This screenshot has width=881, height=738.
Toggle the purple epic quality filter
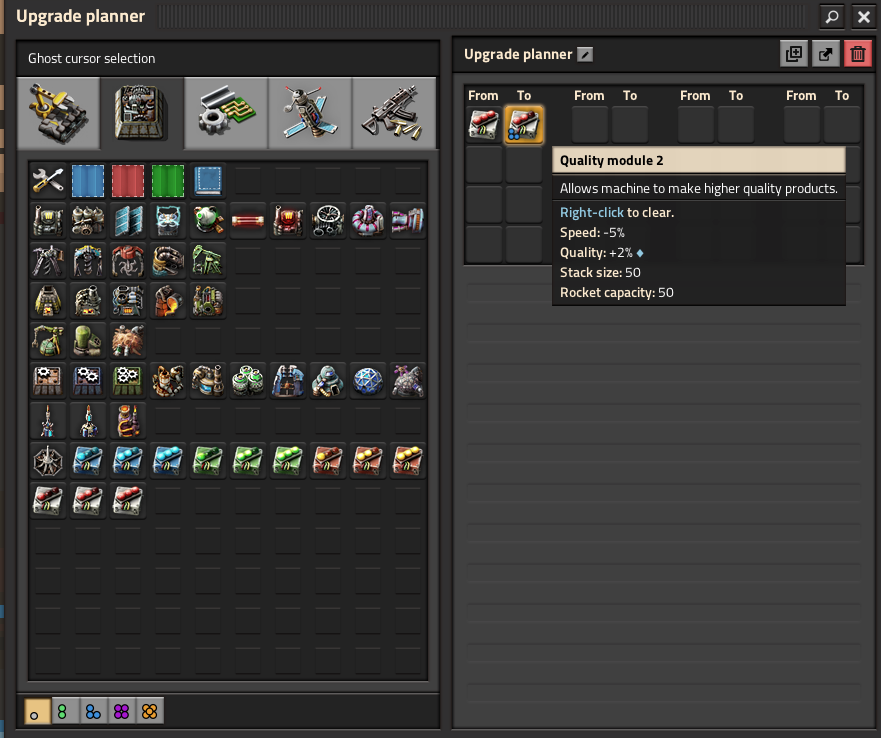122,711
